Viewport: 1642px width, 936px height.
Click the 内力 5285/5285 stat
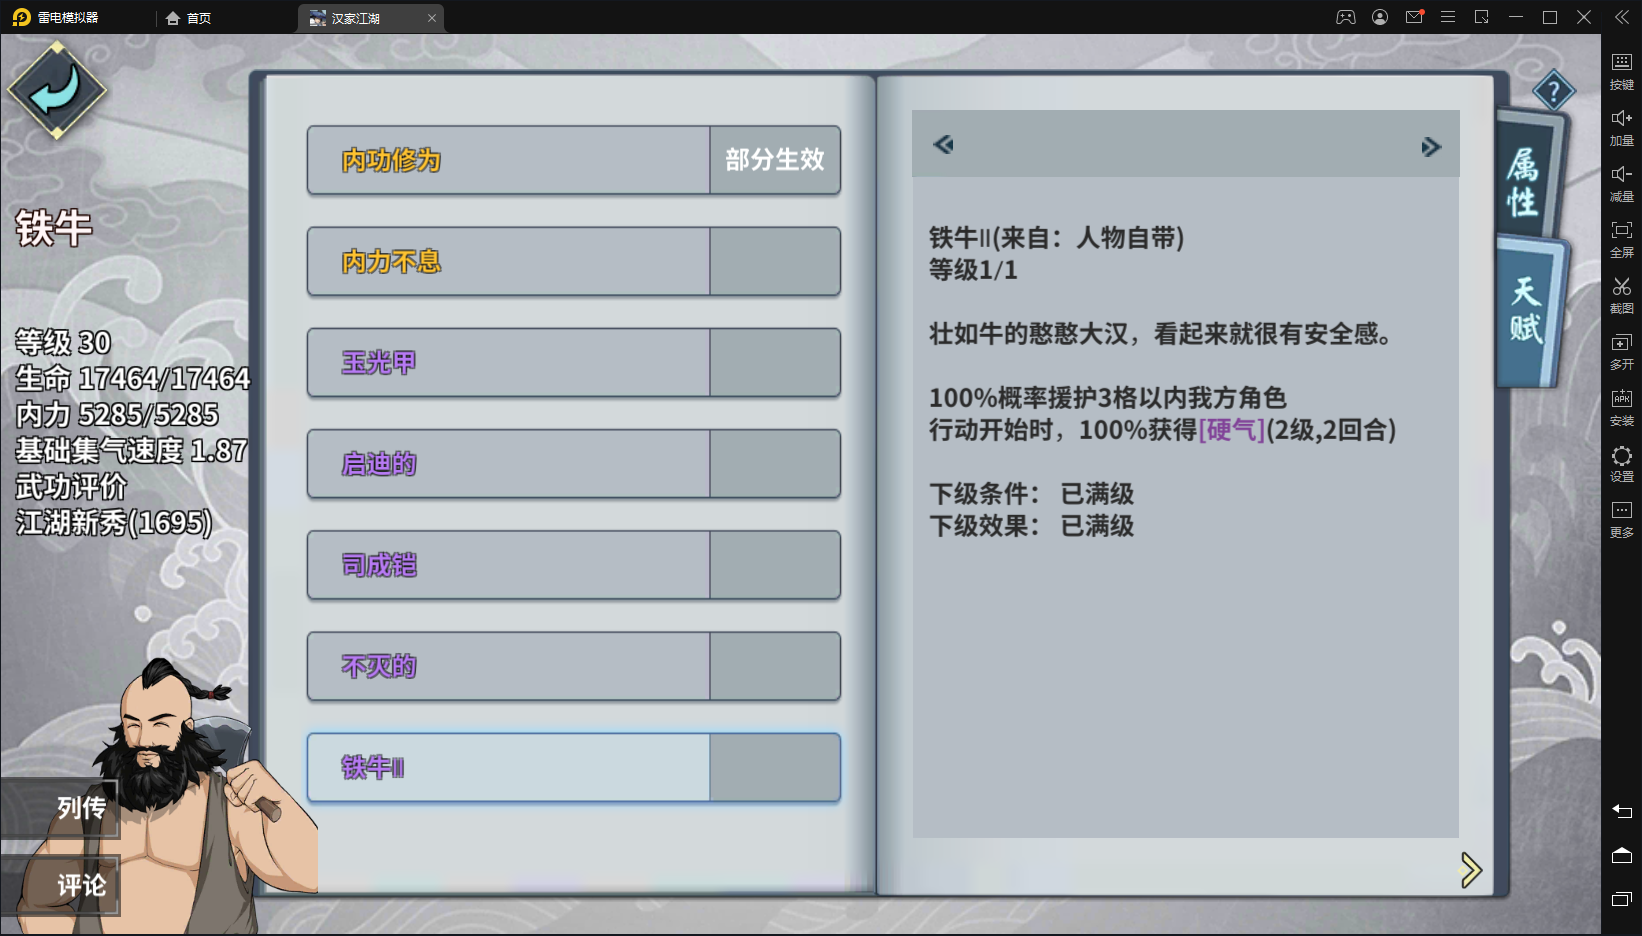(117, 415)
